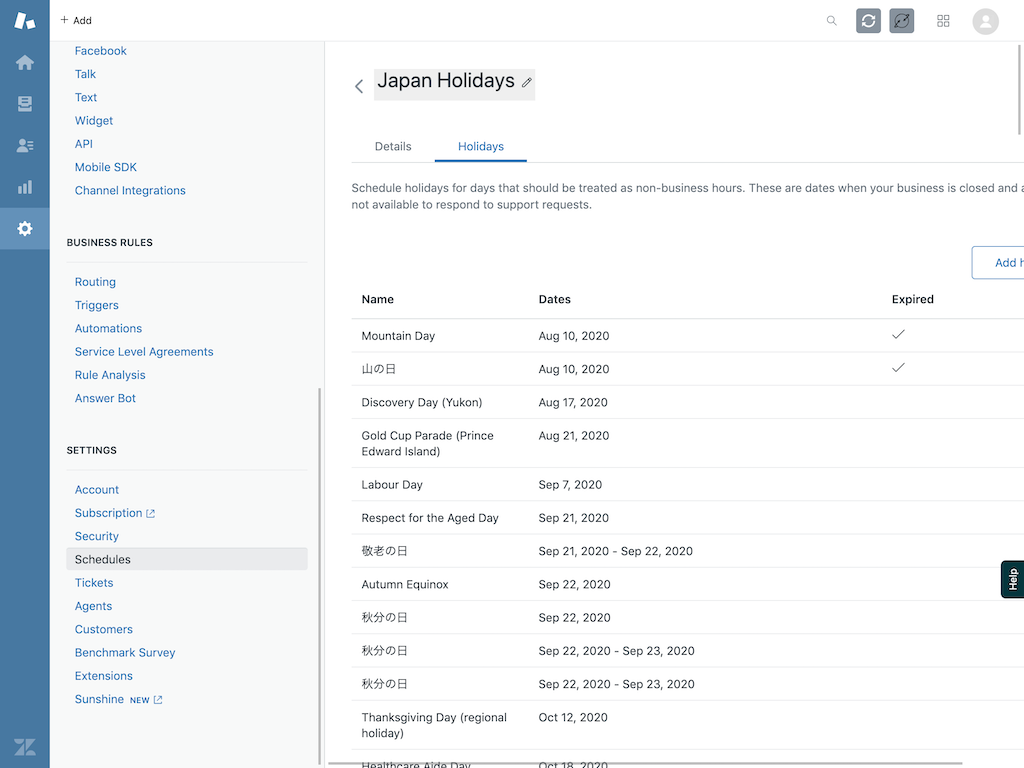The height and width of the screenshot is (768, 1024).
Task: Open Triggers under Business Rules
Action: [97, 305]
